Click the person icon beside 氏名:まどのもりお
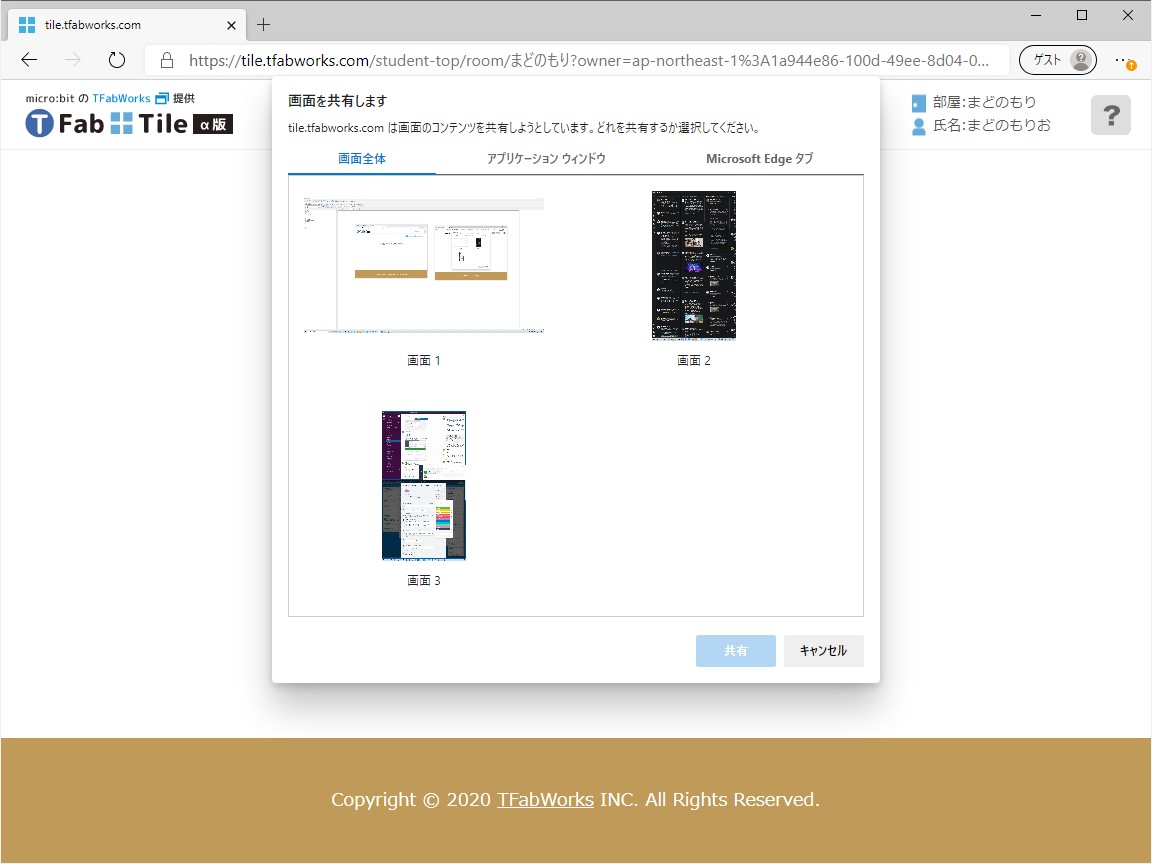This screenshot has width=1152, height=864. (917, 125)
